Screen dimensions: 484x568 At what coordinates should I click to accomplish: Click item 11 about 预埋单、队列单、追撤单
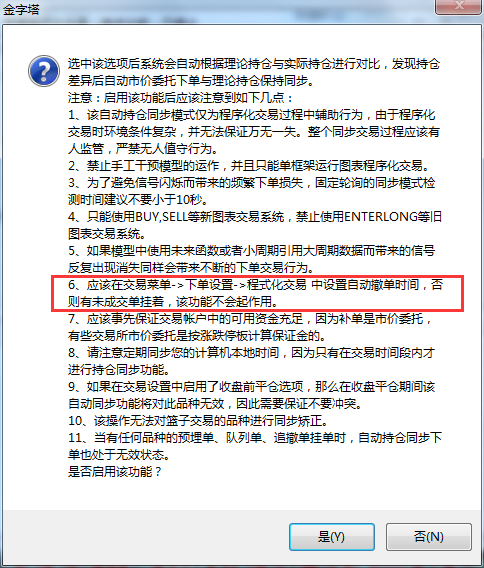pyautogui.click(x=255, y=446)
